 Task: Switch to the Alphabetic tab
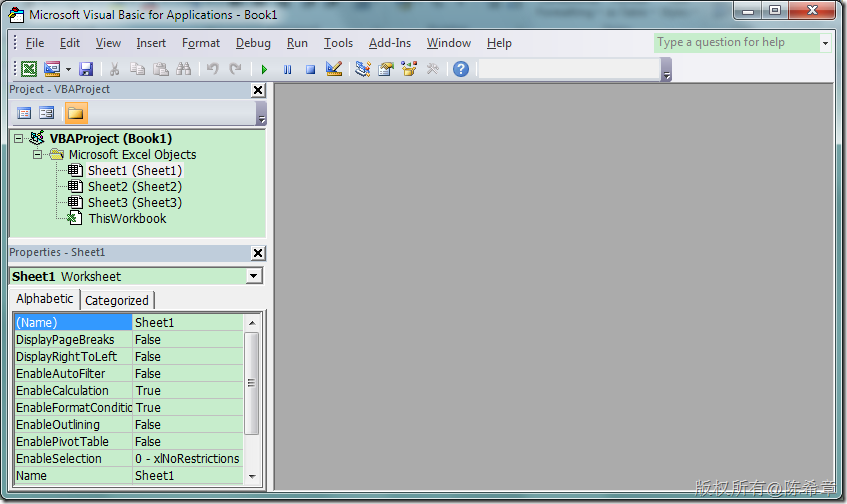coord(44,299)
